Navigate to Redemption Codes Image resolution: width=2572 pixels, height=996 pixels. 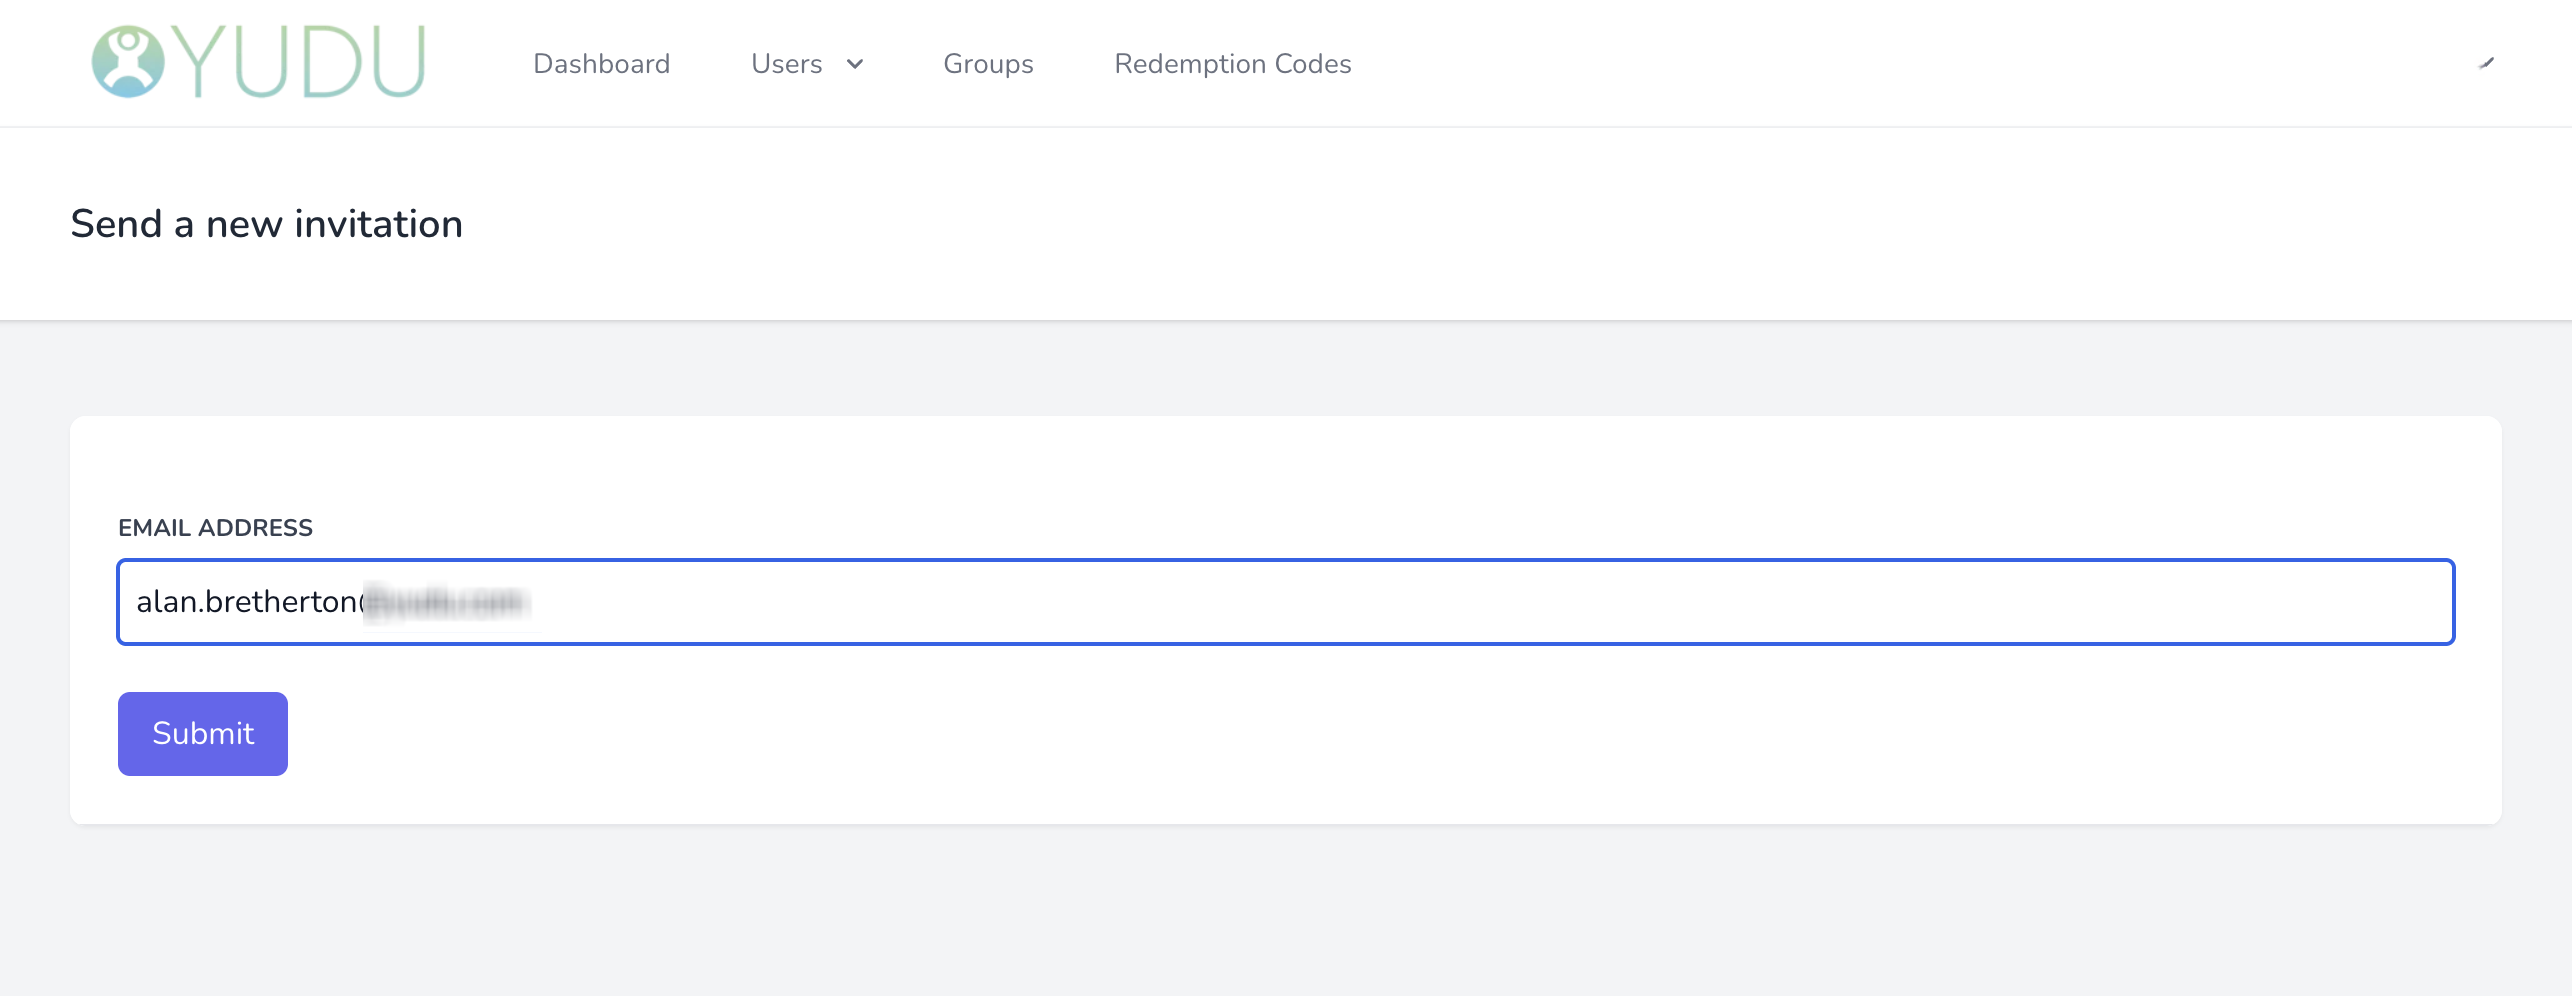click(1233, 63)
